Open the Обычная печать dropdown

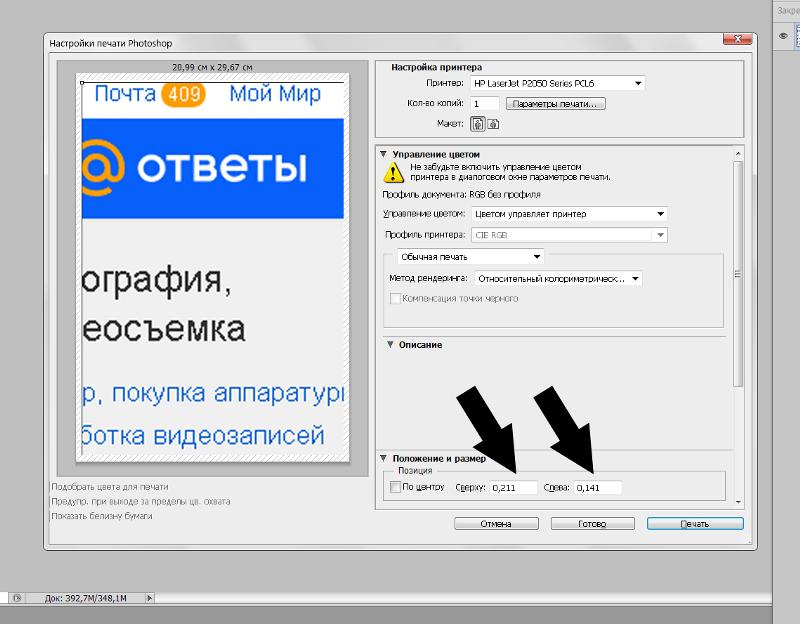[x=470, y=257]
